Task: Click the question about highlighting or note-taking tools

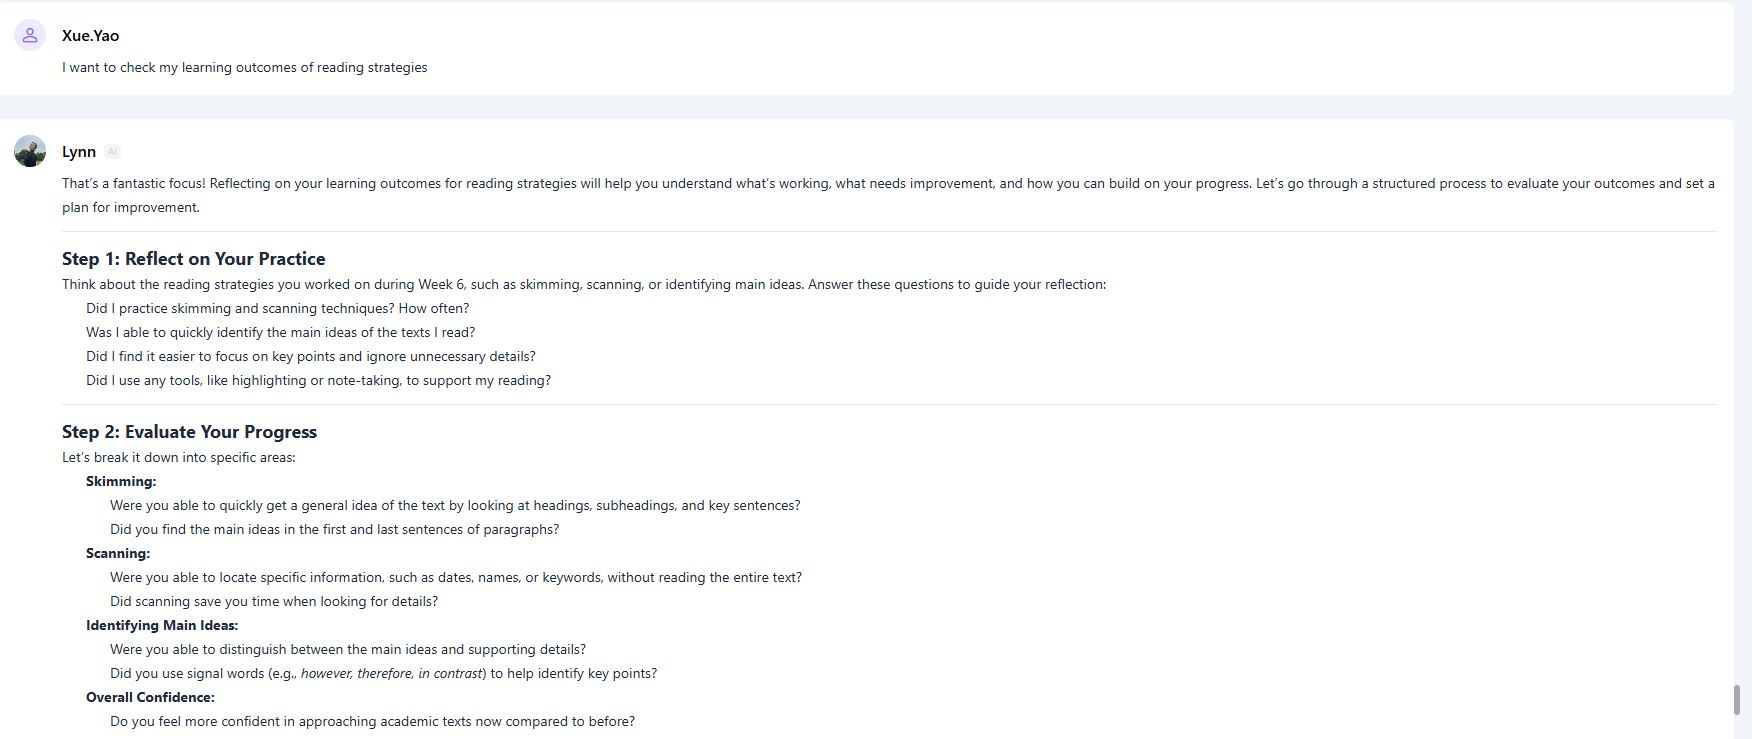Action: (x=318, y=380)
